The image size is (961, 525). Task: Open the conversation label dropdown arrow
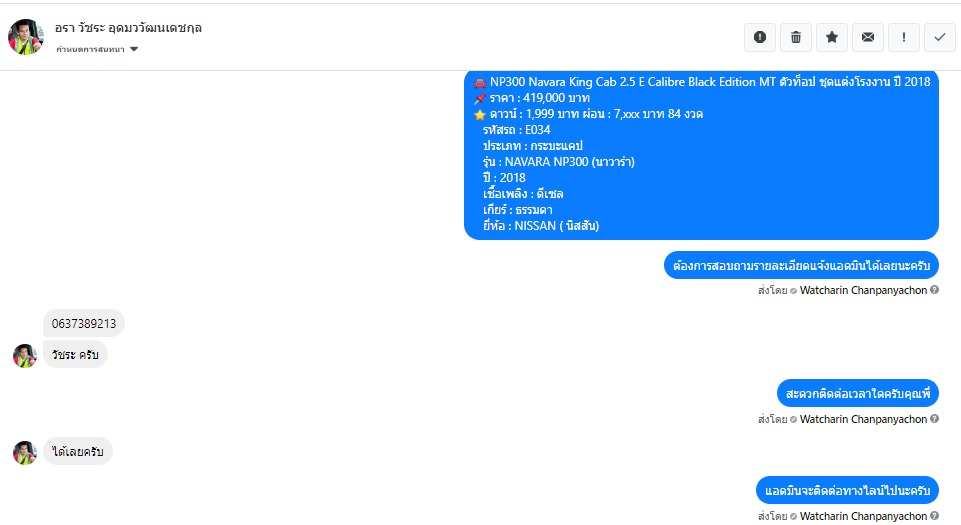tap(134, 49)
